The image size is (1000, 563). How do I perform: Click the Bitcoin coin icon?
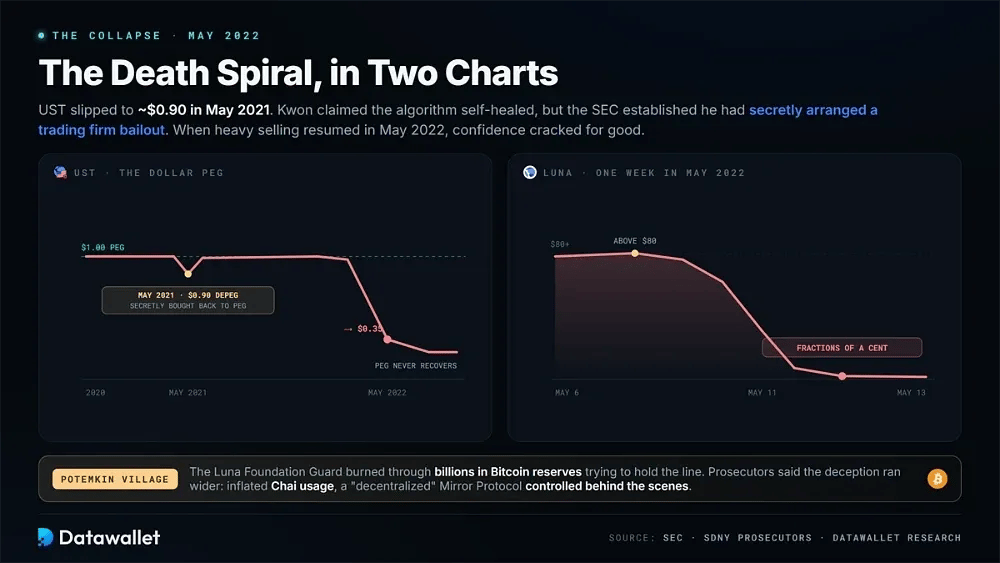(x=937, y=479)
